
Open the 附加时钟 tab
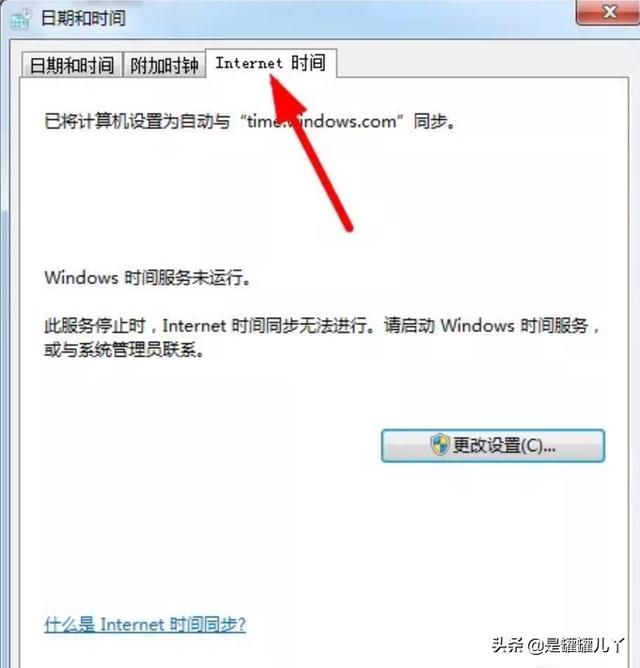164,66
